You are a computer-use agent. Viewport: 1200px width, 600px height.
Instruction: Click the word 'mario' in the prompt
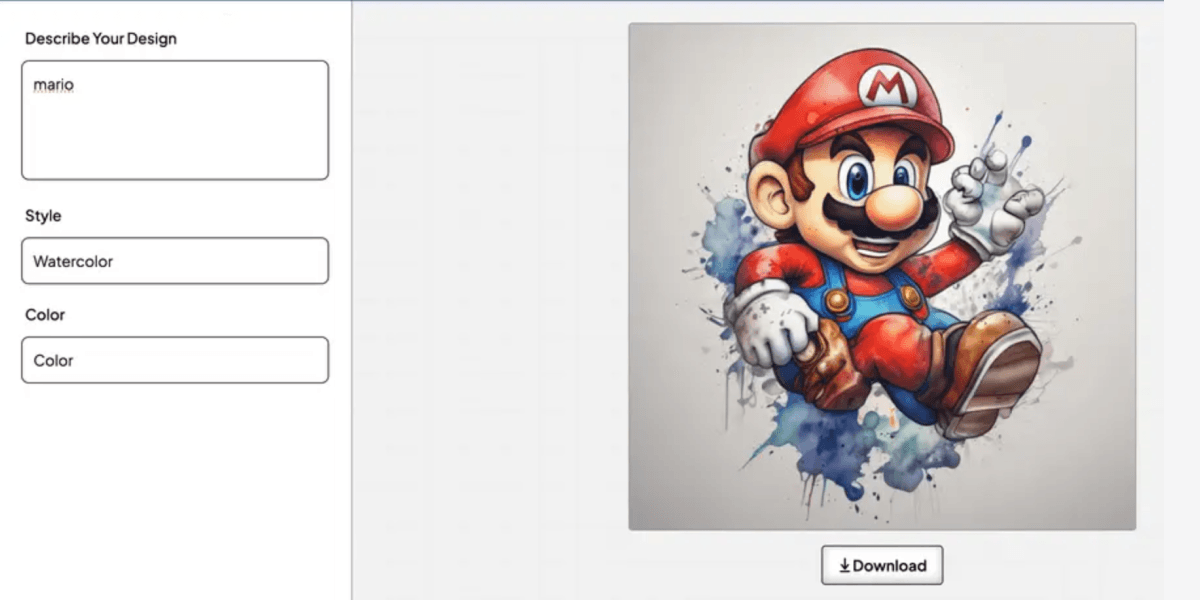[54, 85]
